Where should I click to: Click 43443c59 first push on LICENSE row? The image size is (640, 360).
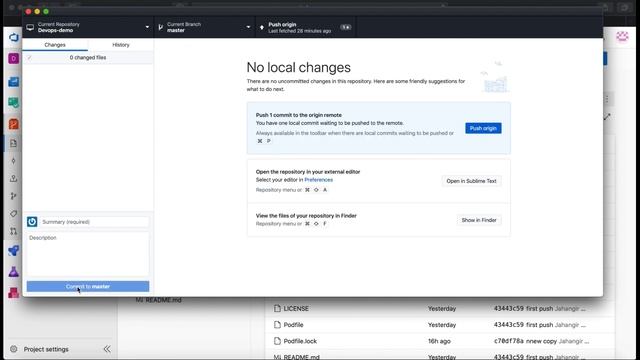click(523, 309)
